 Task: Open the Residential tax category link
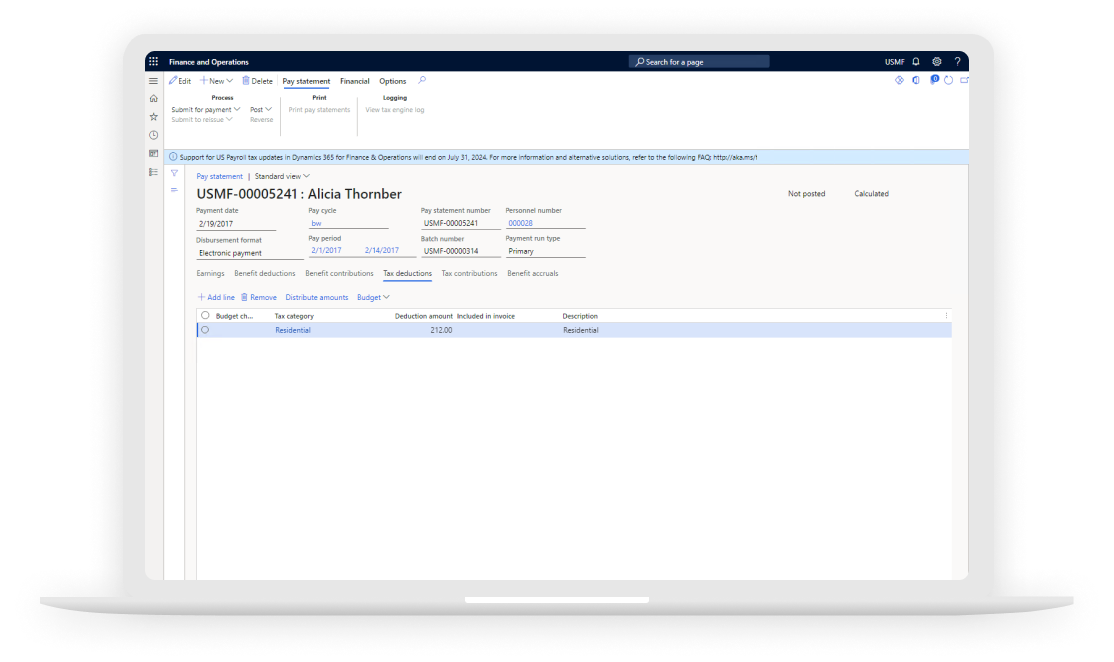pyautogui.click(x=293, y=330)
